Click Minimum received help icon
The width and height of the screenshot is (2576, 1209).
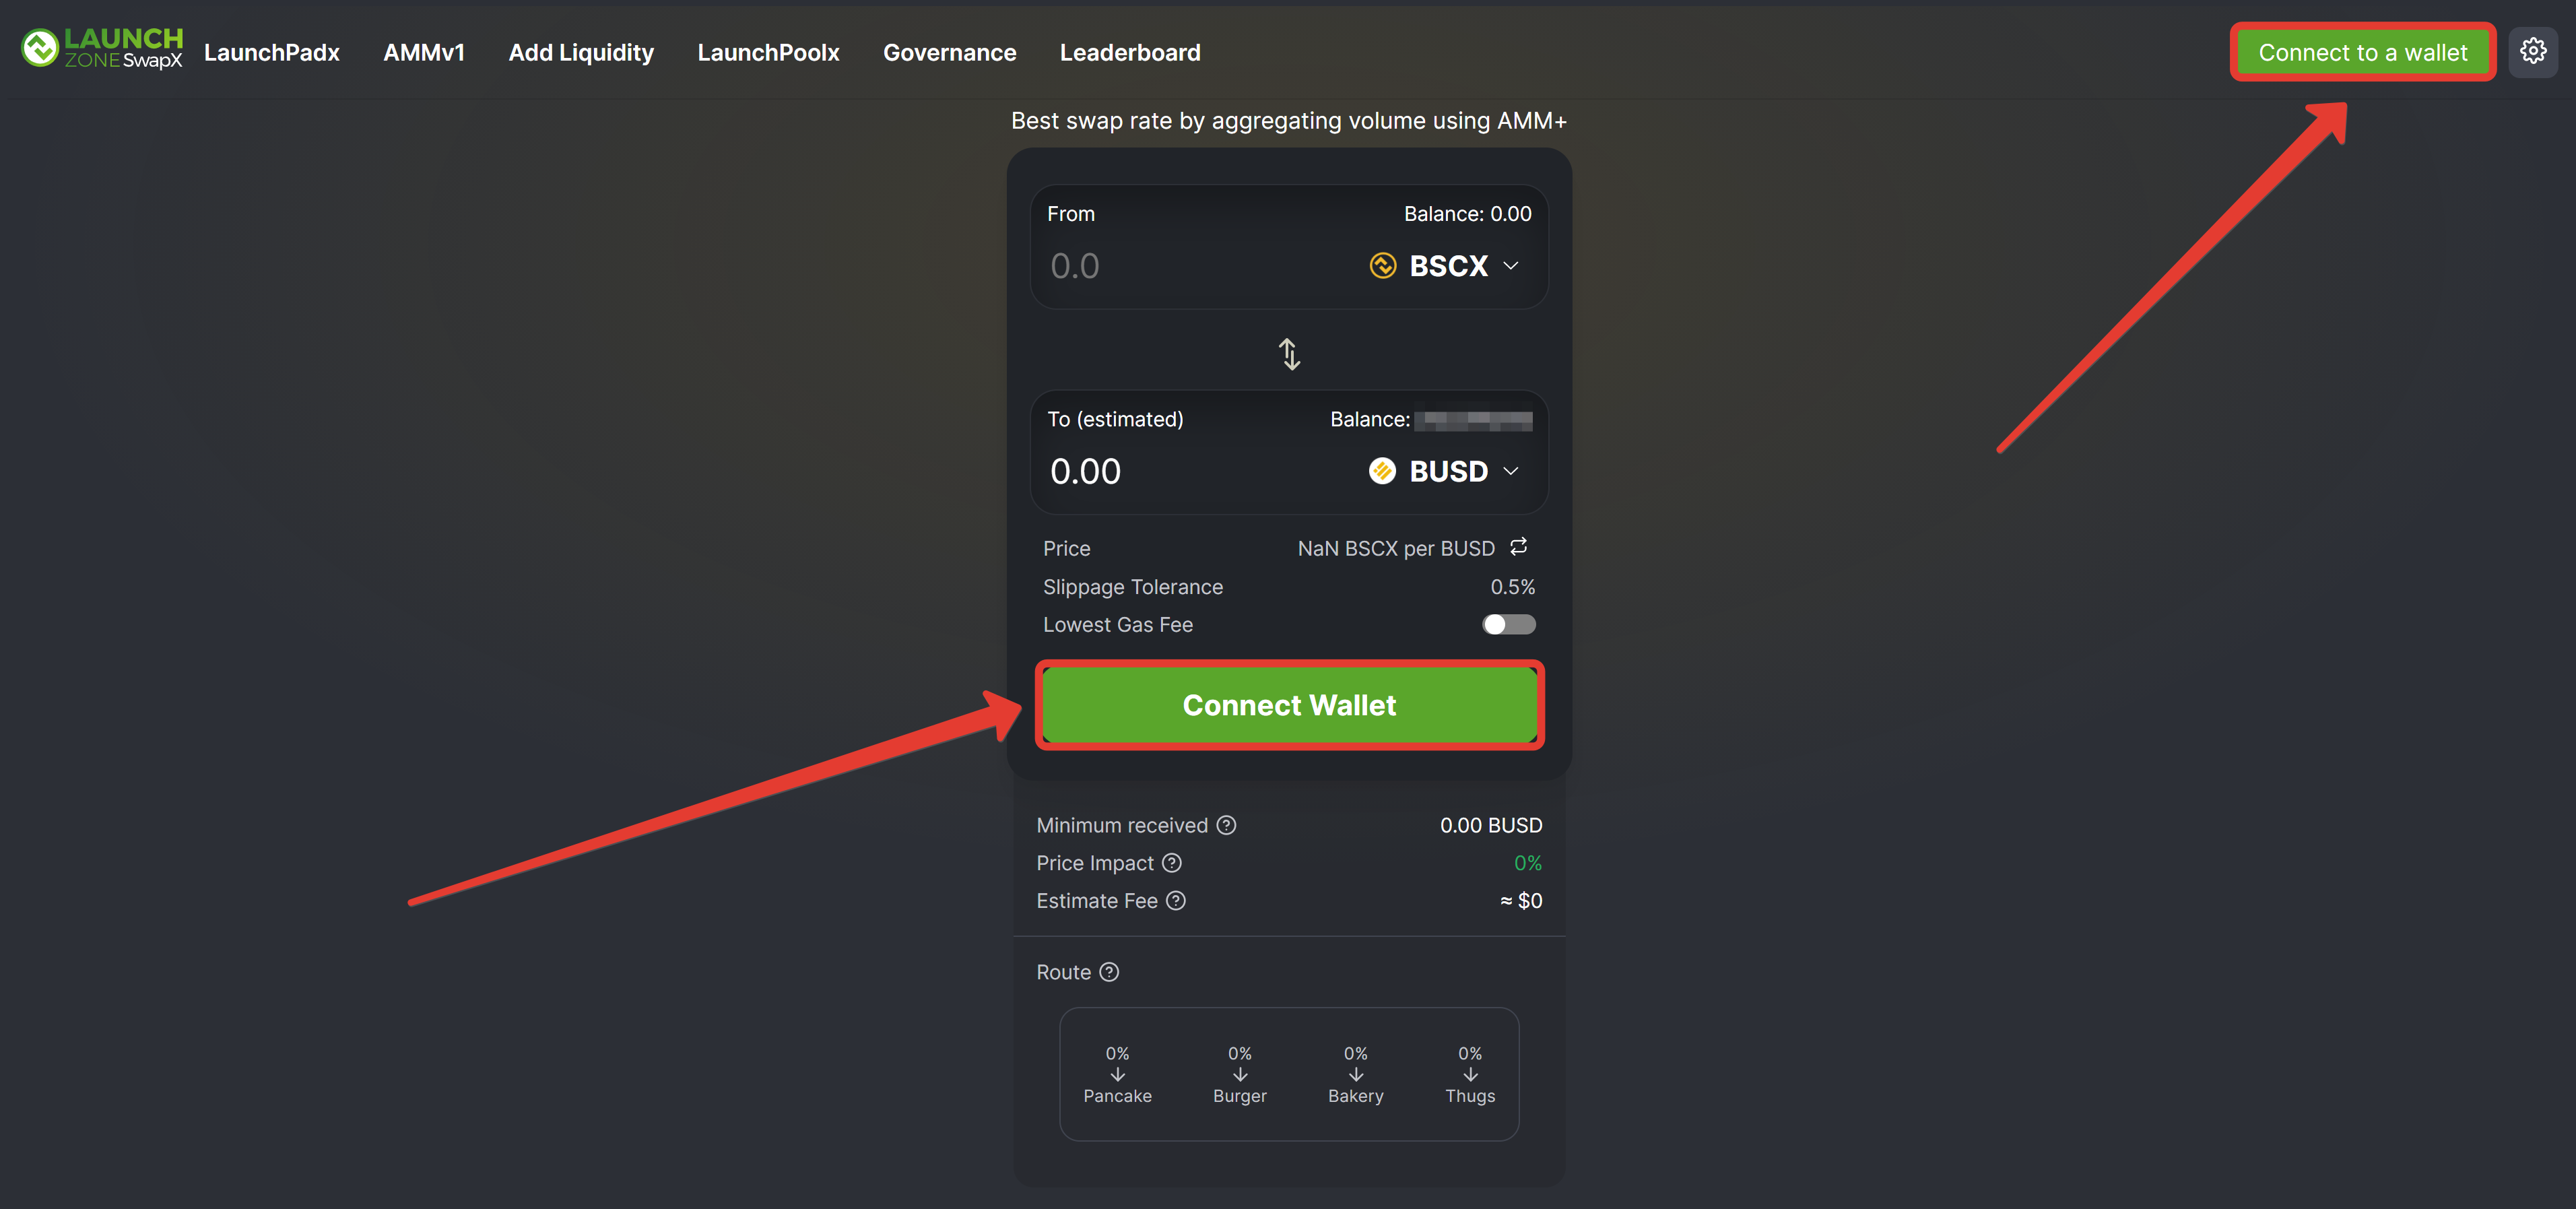pos(1226,825)
